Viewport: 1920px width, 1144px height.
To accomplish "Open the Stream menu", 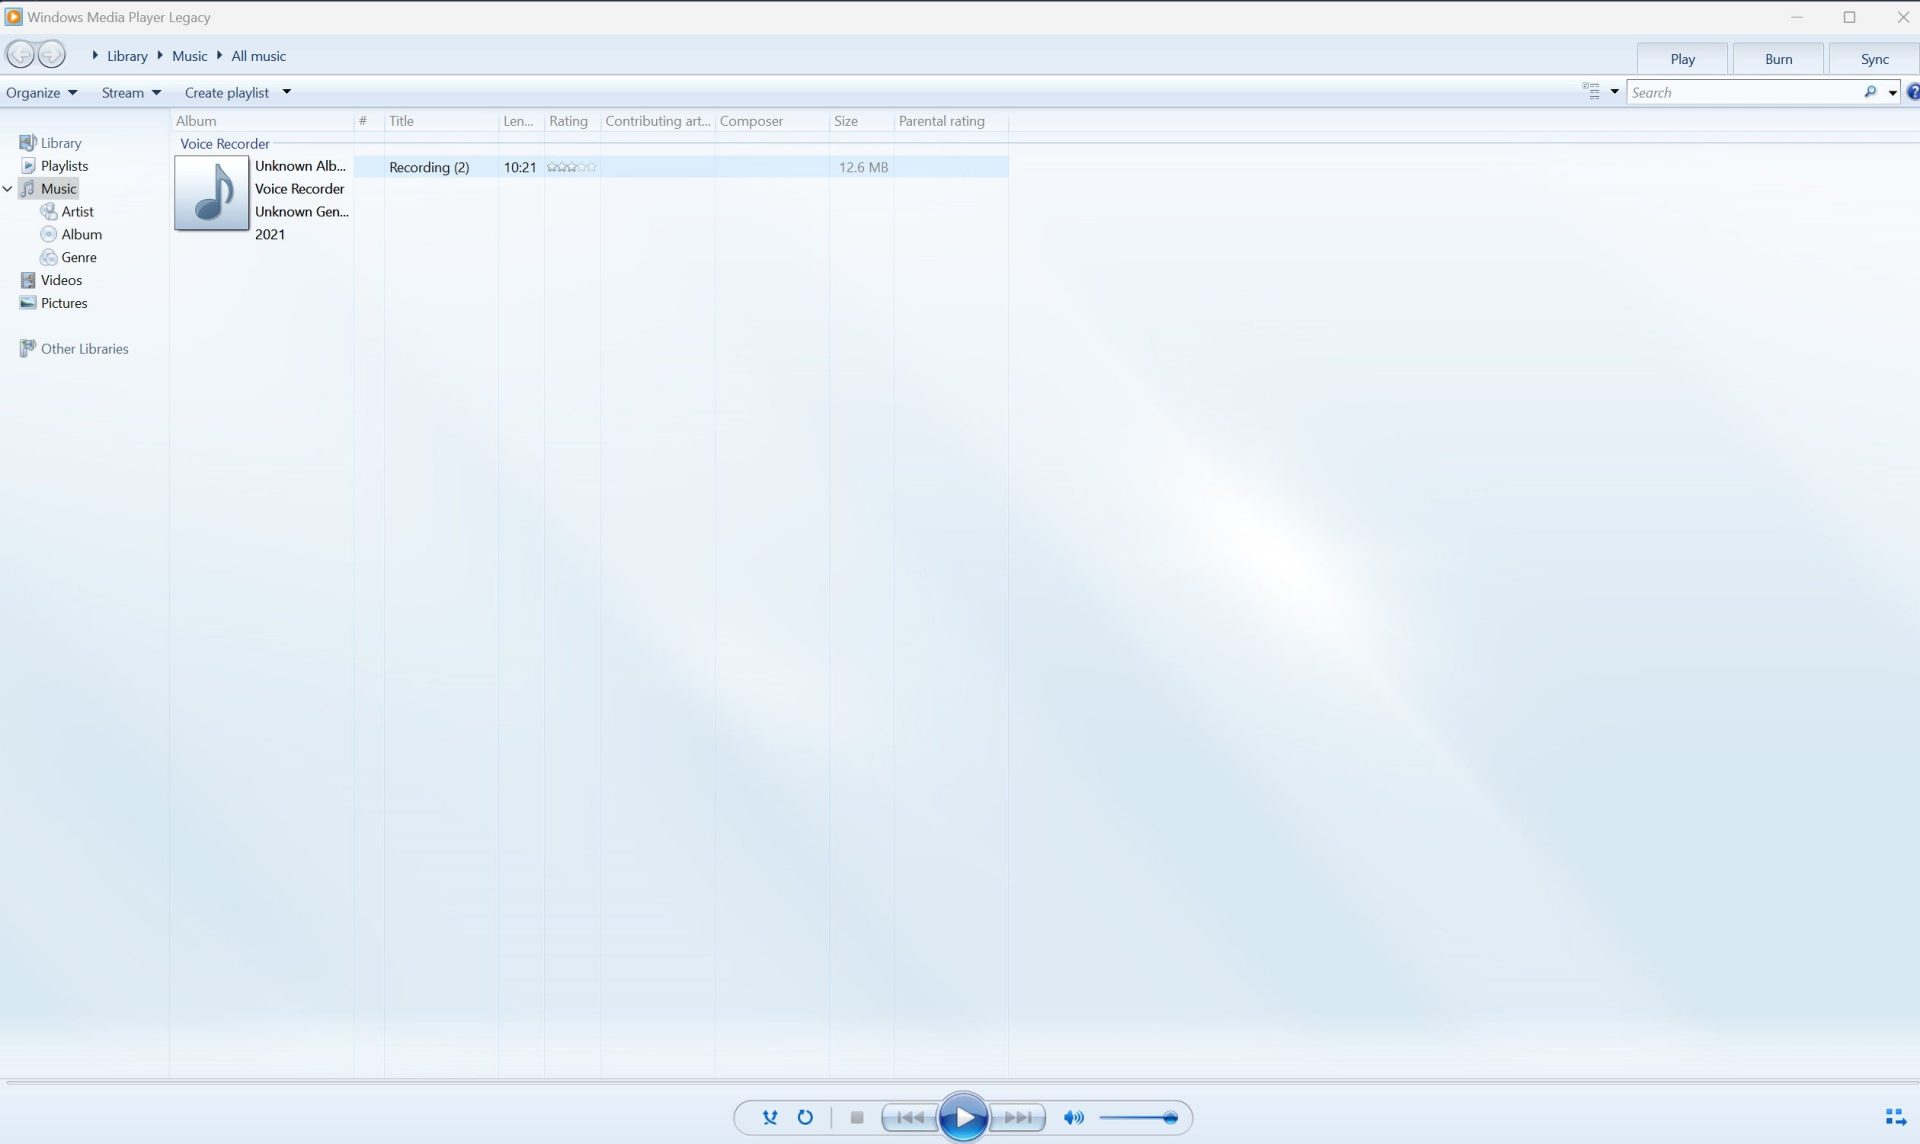I will pos(131,93).
